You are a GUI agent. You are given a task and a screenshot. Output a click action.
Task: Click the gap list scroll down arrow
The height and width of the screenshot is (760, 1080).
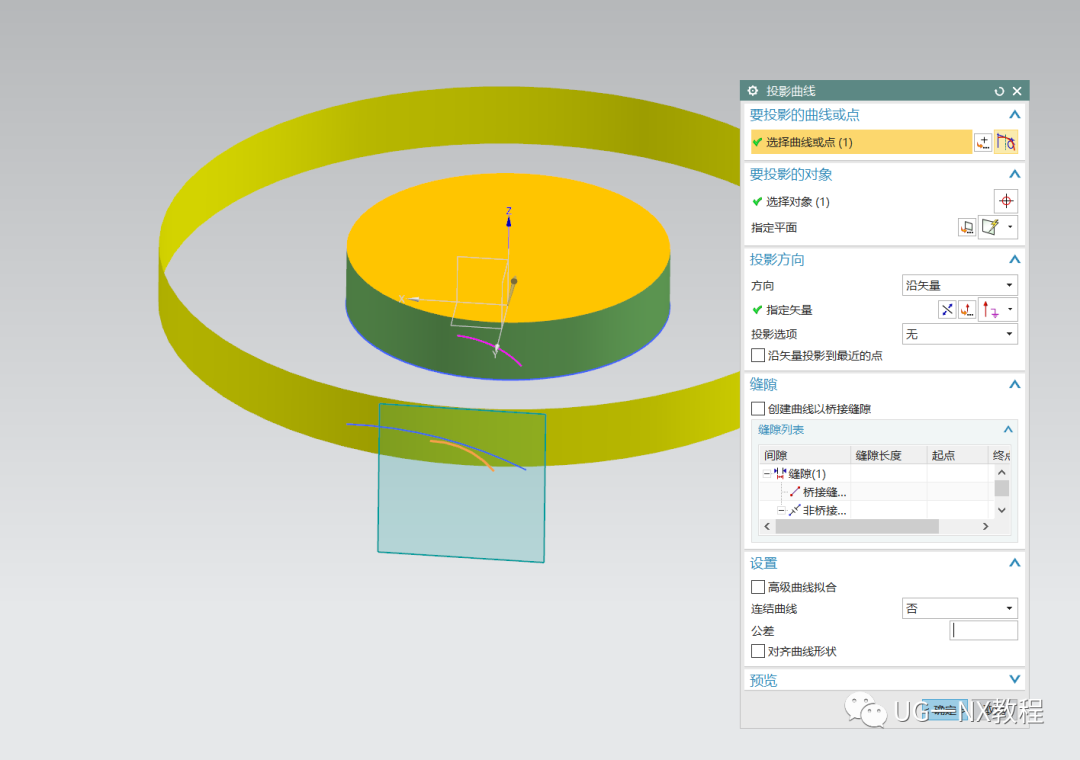pyautogui.click(x=1001, y=511)
